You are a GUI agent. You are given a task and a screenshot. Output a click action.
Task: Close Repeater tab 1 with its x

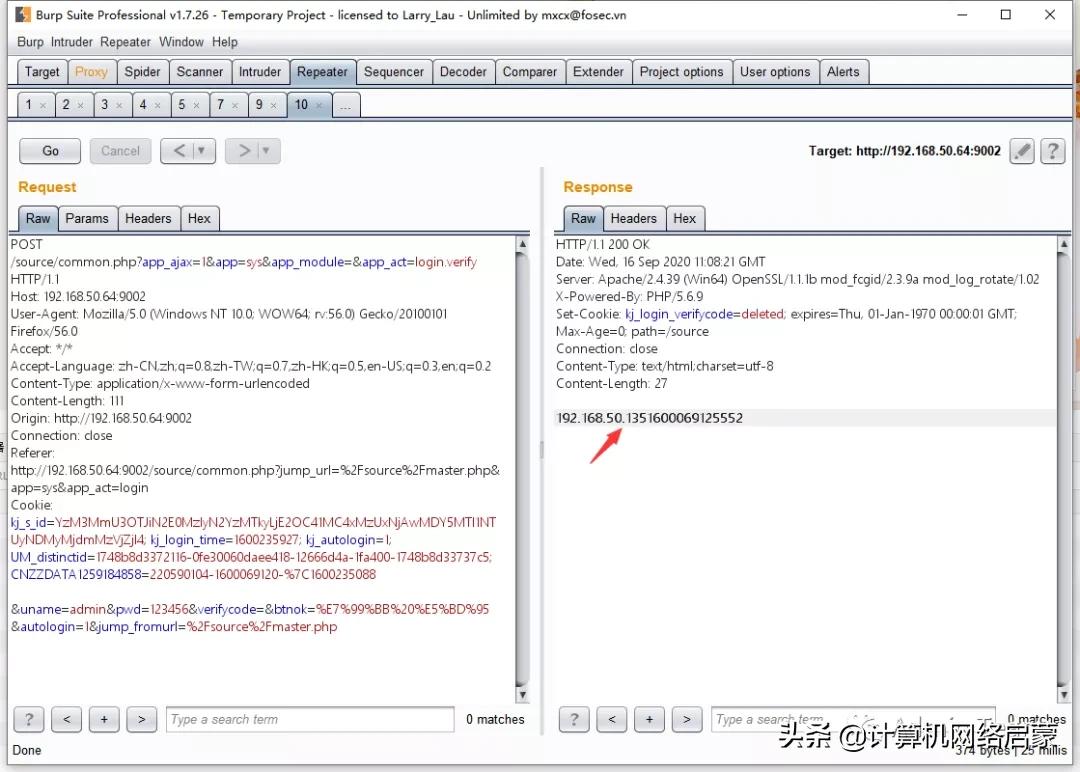(x=43, y=105)
